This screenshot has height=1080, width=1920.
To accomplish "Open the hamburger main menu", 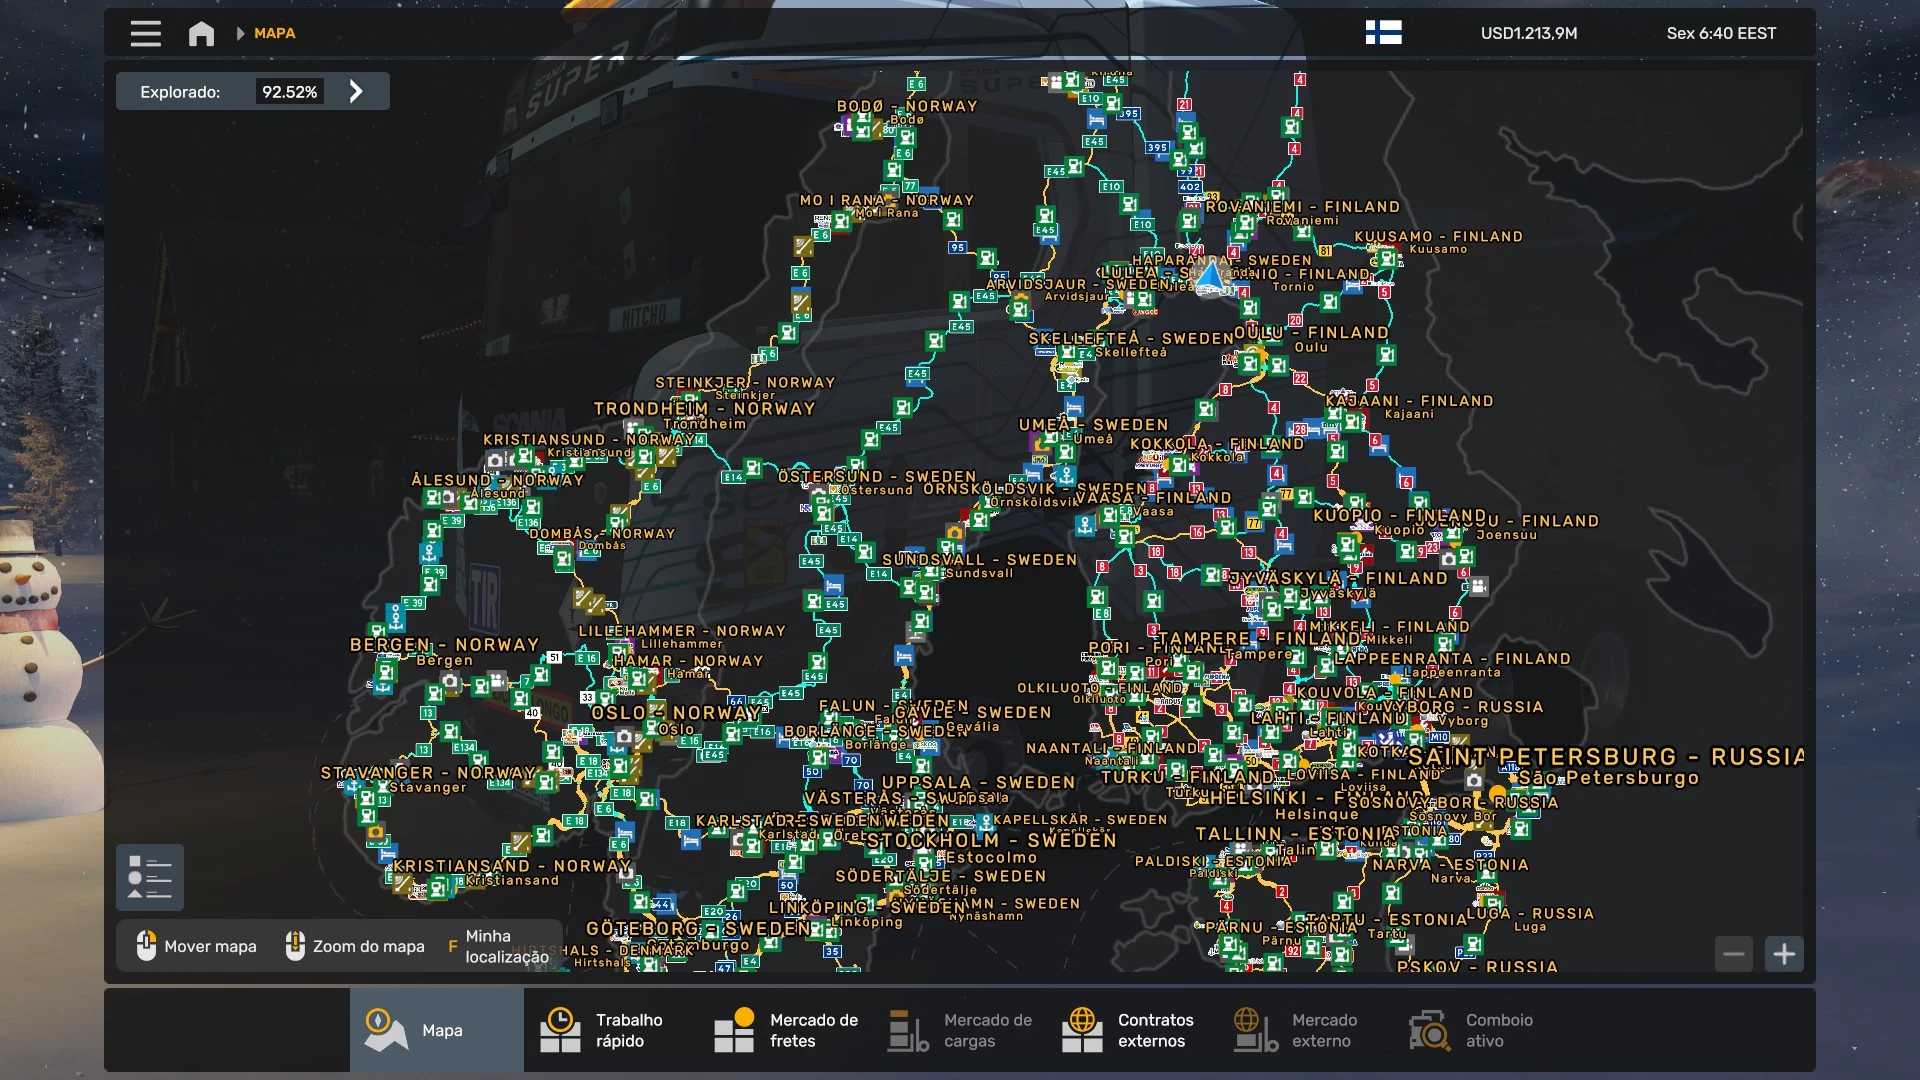I will pos(145,33).
